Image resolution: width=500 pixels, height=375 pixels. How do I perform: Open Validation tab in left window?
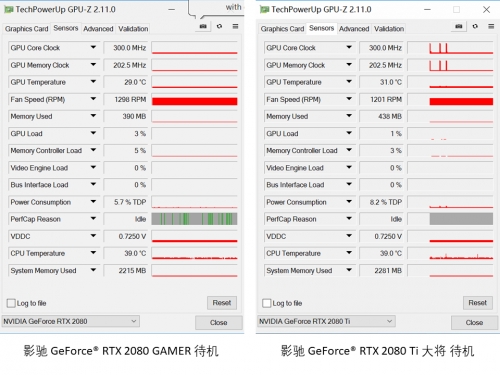click(133, 29)
